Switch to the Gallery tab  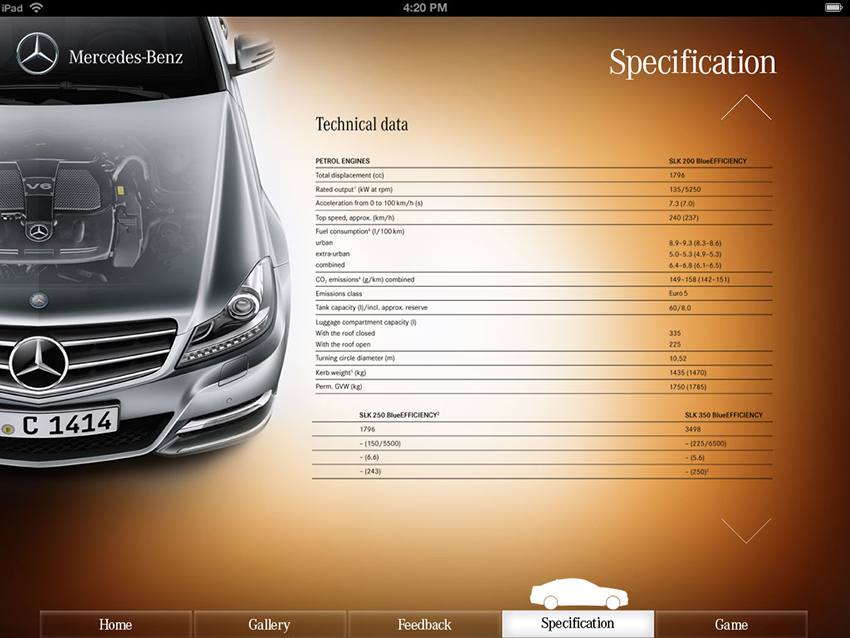(x=269, y=624)
